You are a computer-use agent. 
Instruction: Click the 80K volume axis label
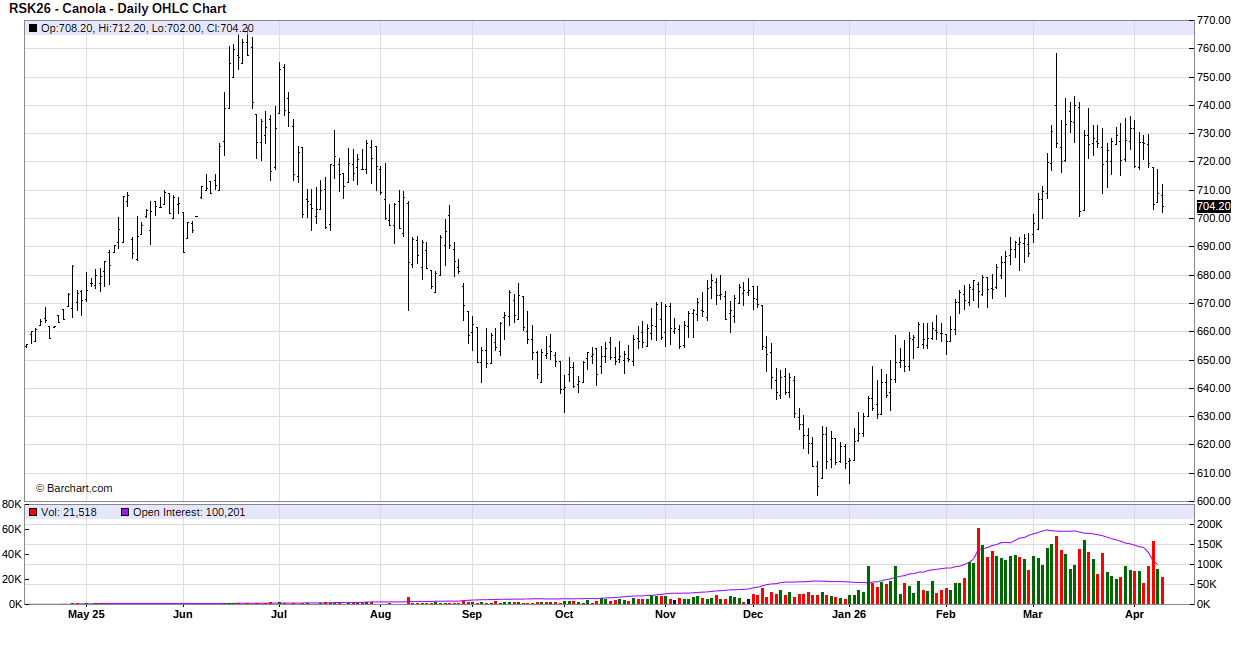[12, 504]
